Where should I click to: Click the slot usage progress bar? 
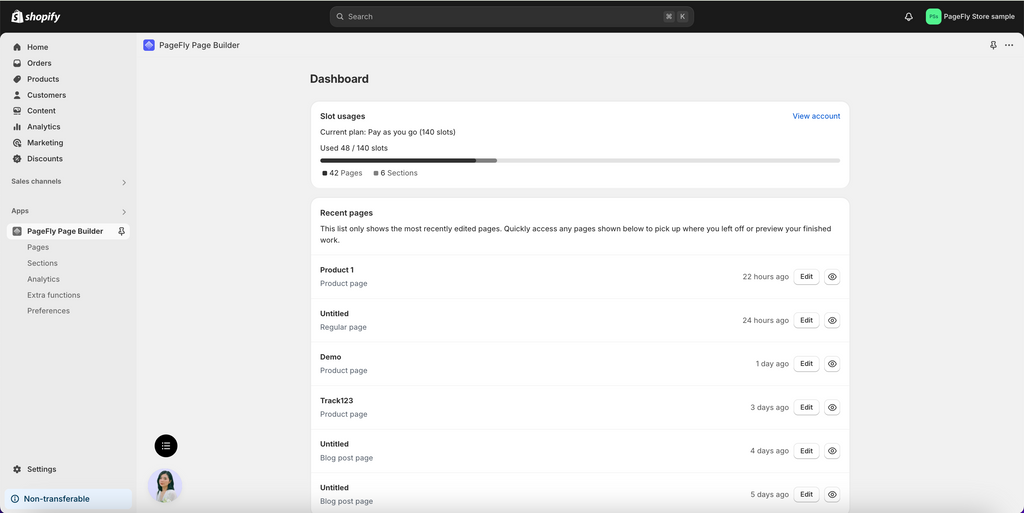coord(580,161)
